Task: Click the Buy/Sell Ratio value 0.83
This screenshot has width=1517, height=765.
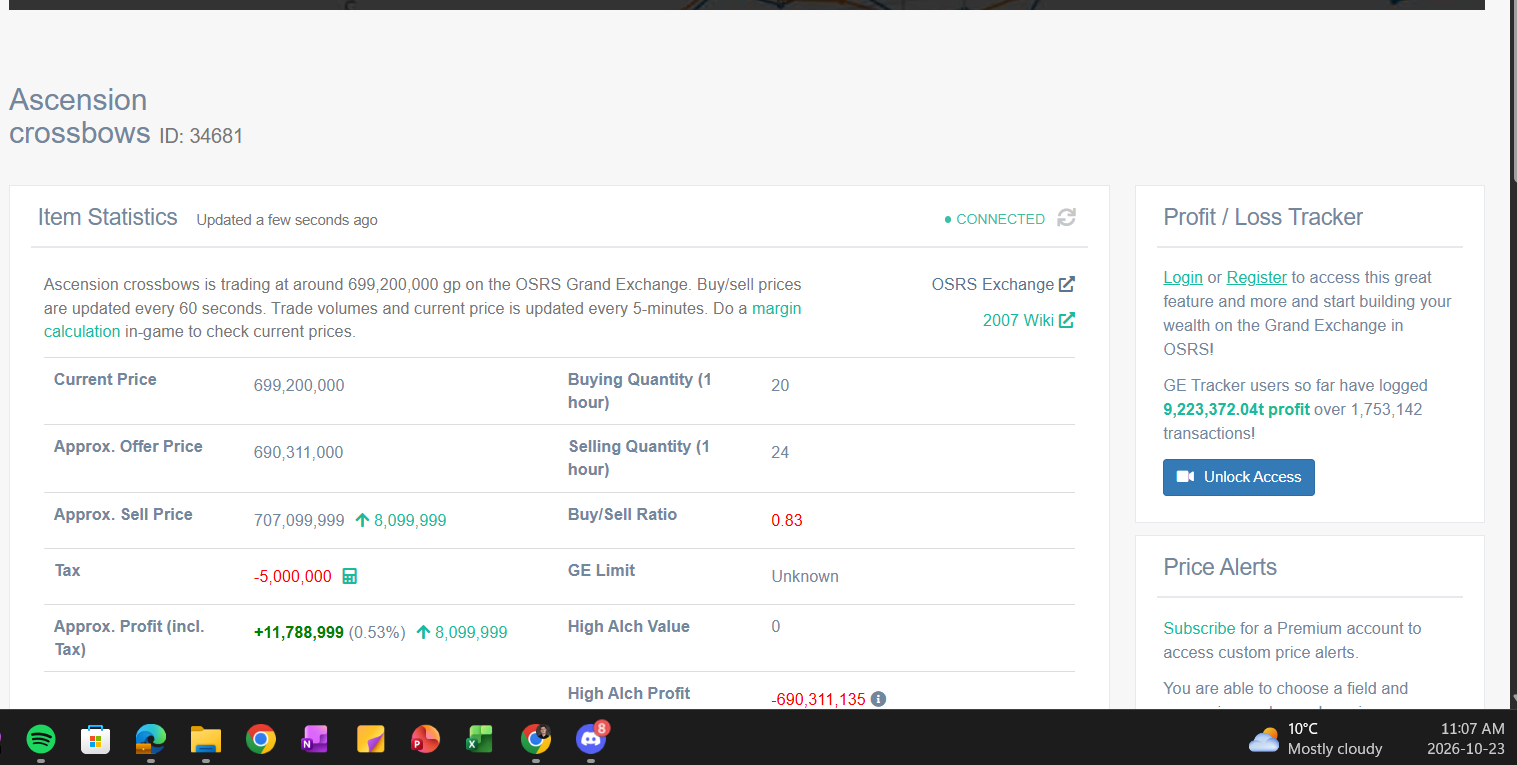Action: click(787, 520)
